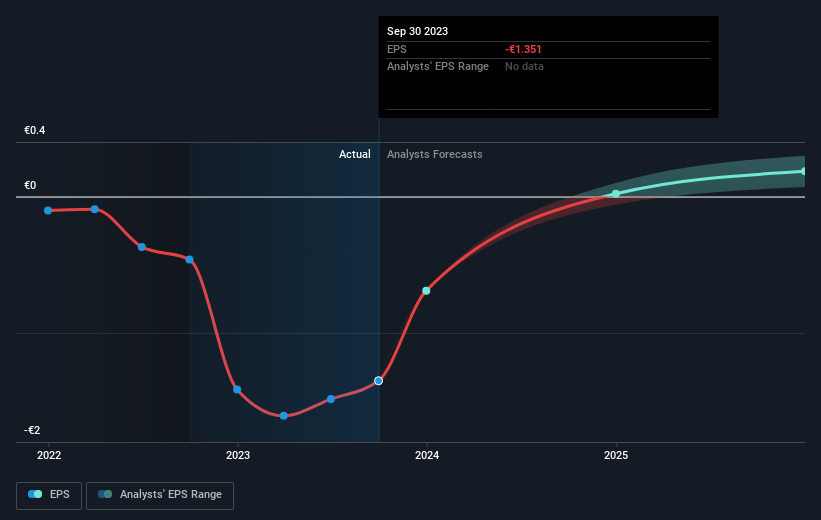Click the 2022 x-axis label
This screenshot has height=520, width=821.
coord(49,456)
